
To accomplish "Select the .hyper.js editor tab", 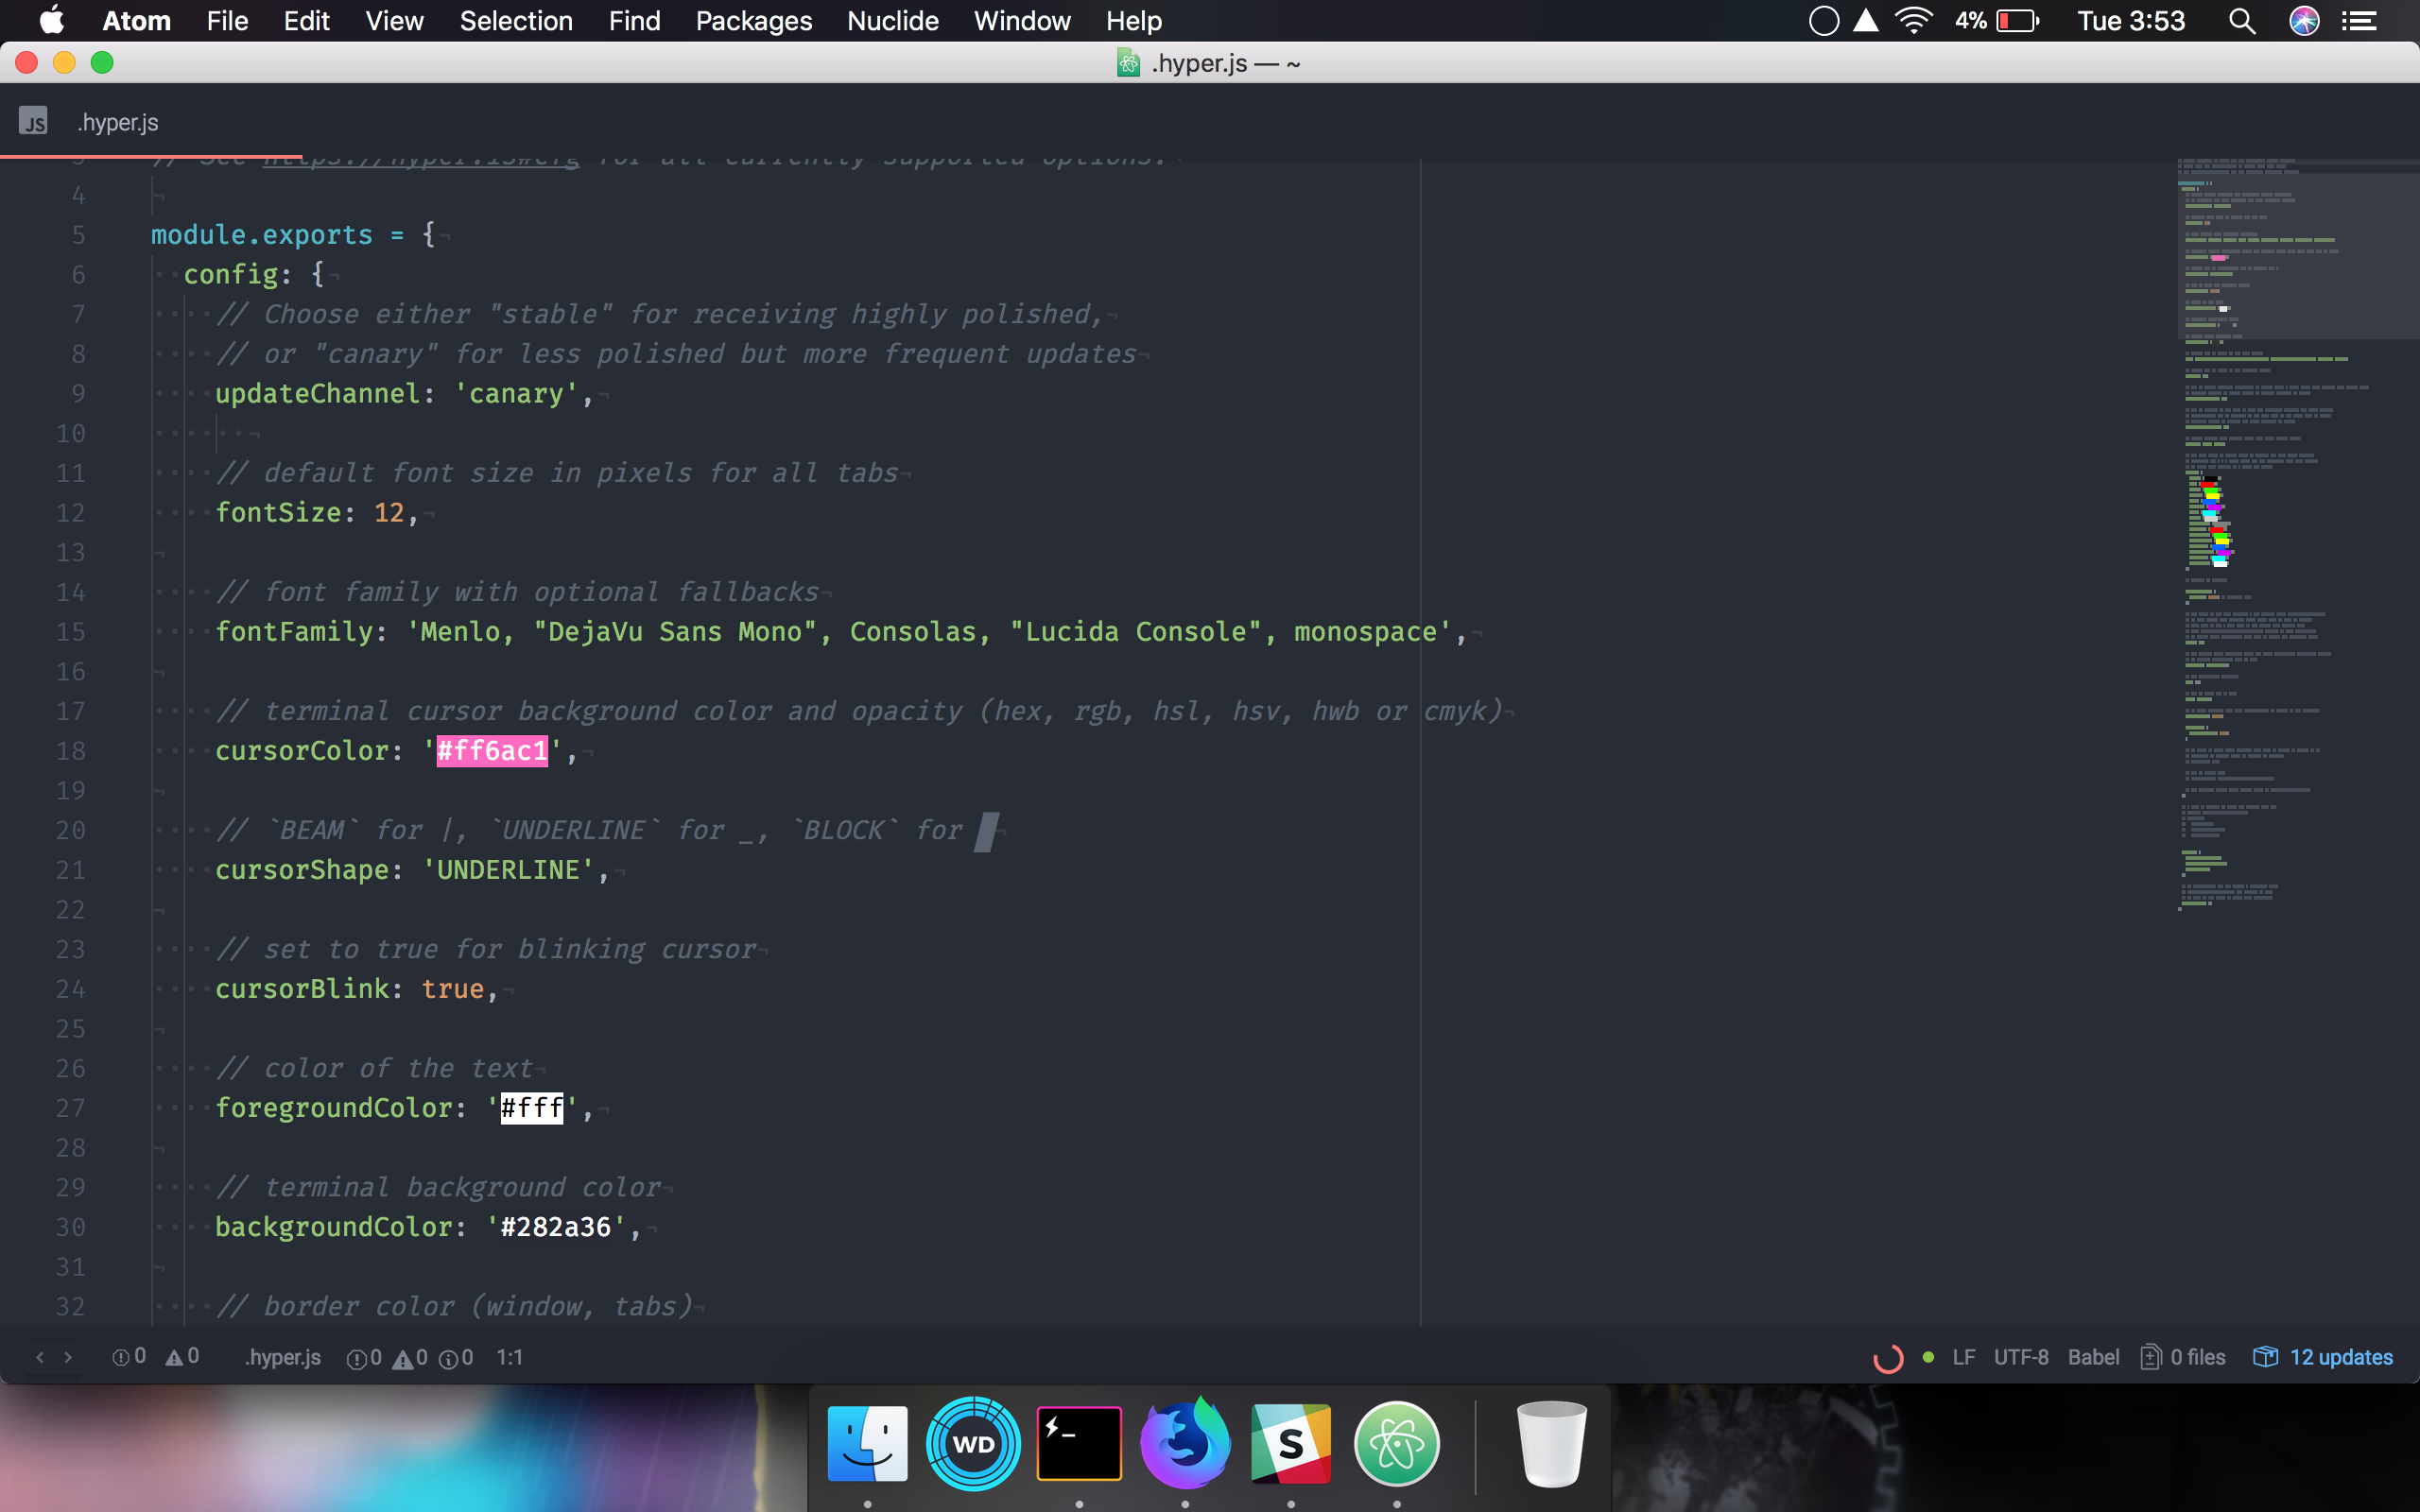I will click(117, 121).
